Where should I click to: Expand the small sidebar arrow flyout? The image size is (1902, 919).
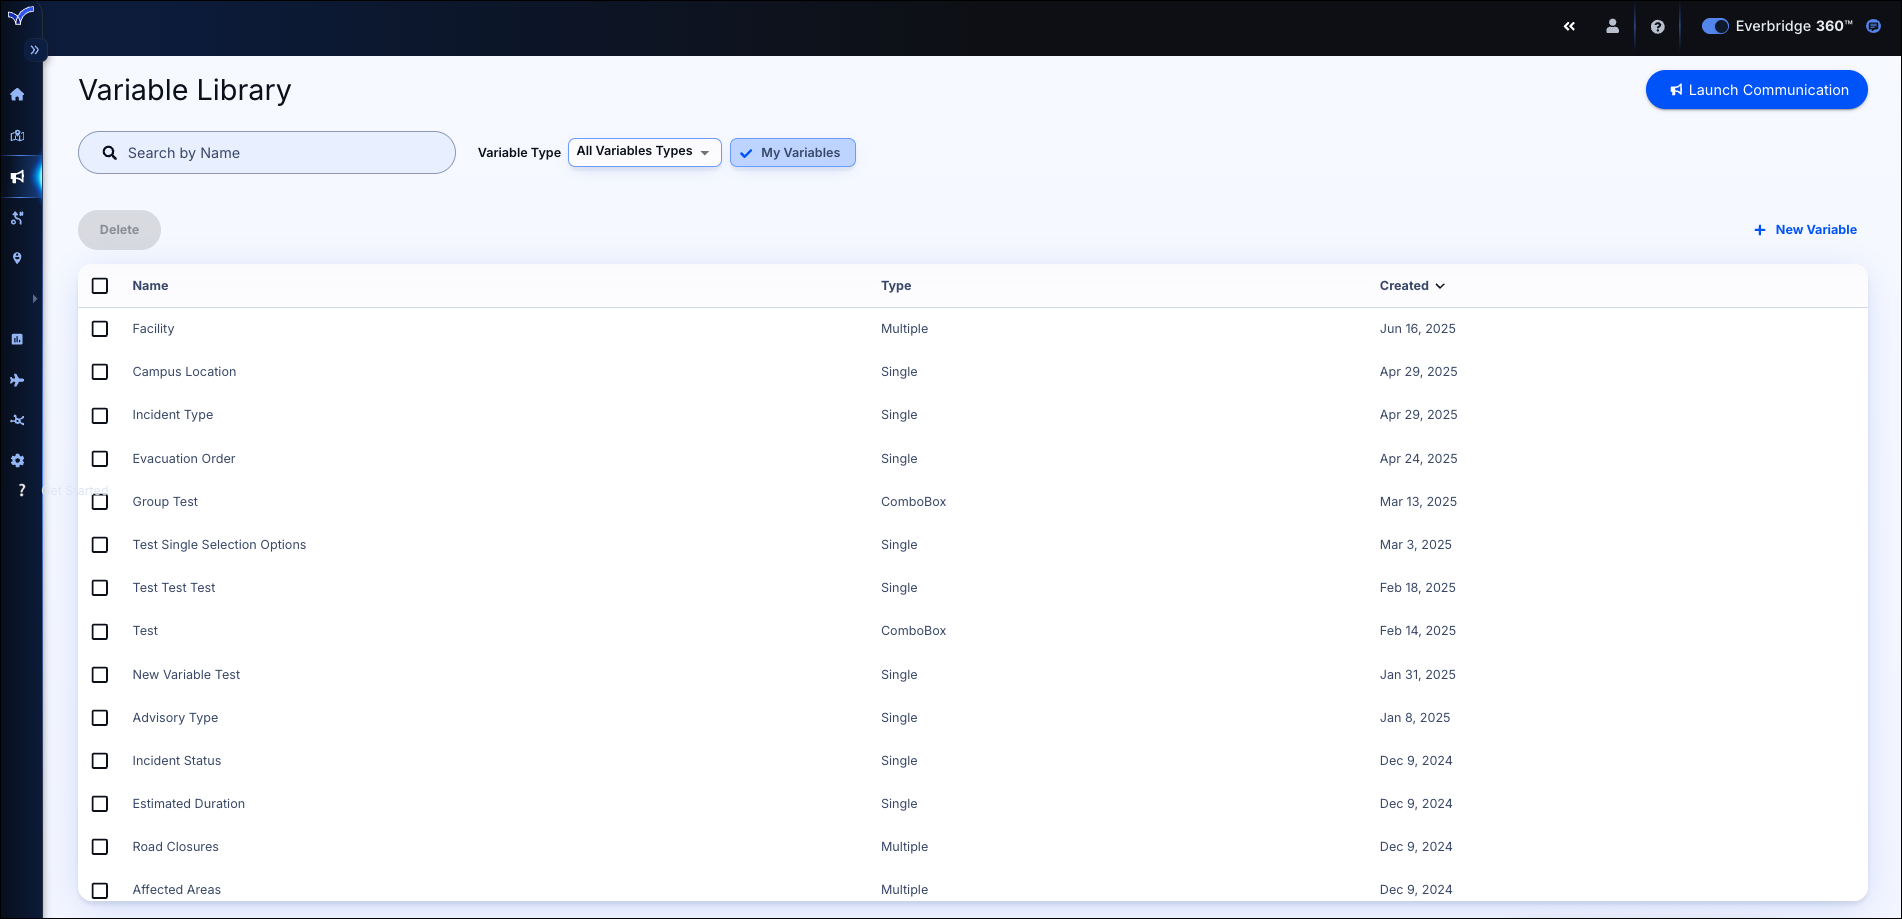(35, 299)
